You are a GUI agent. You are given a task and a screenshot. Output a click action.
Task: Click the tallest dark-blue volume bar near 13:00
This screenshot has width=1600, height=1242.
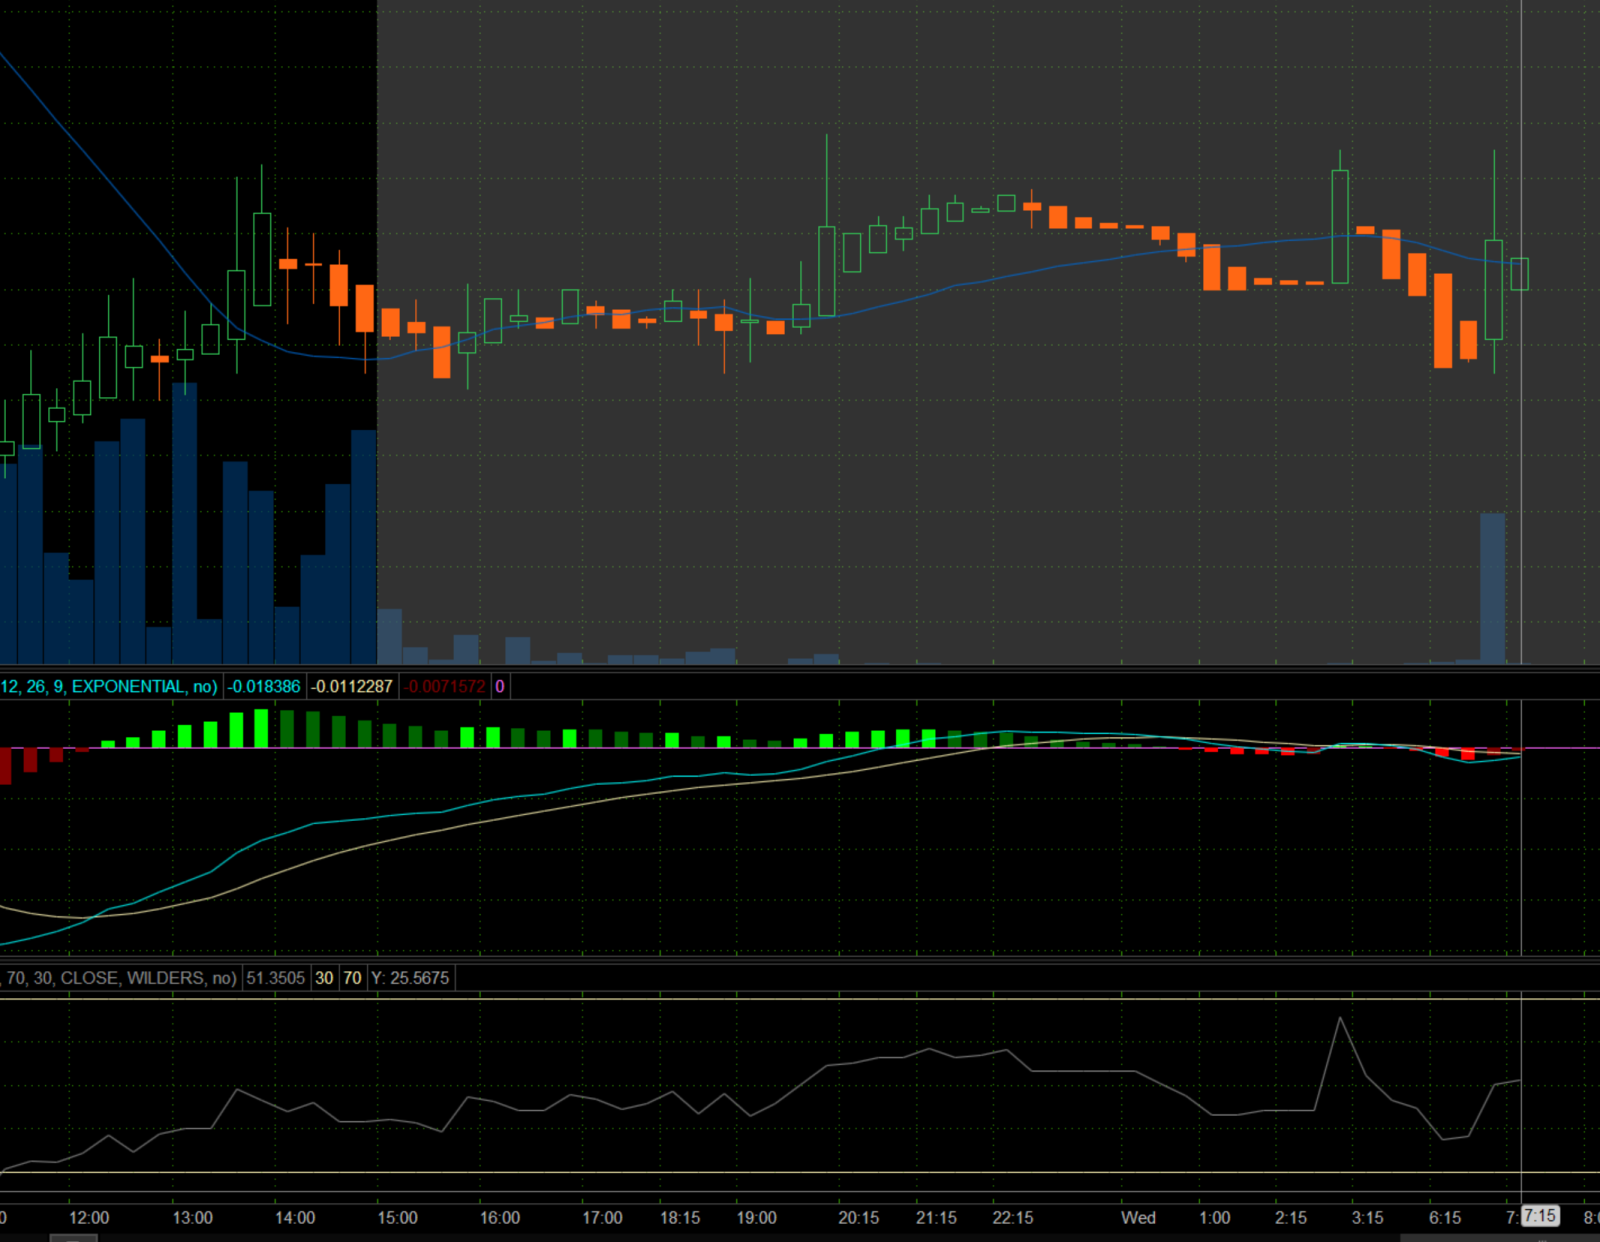(x=185, y=523)
